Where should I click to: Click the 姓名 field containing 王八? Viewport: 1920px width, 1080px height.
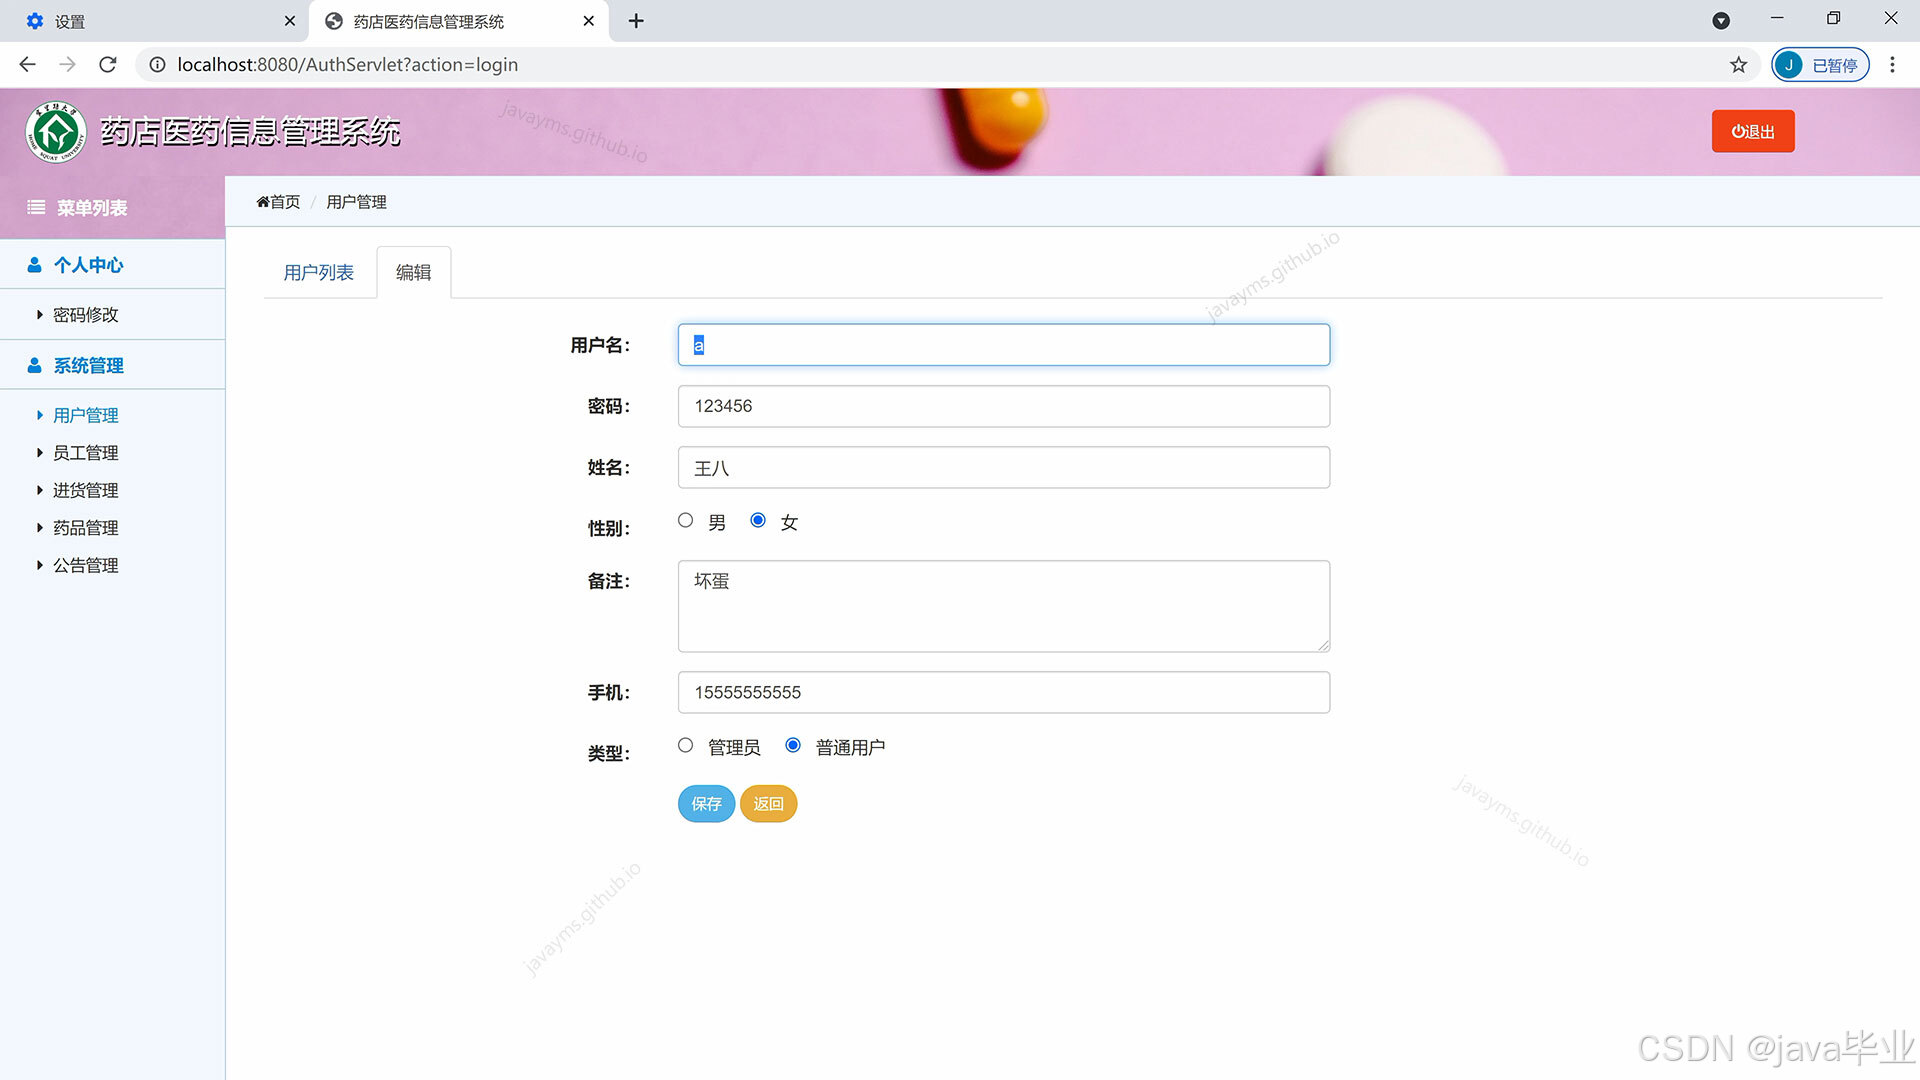click(1004, 467)
